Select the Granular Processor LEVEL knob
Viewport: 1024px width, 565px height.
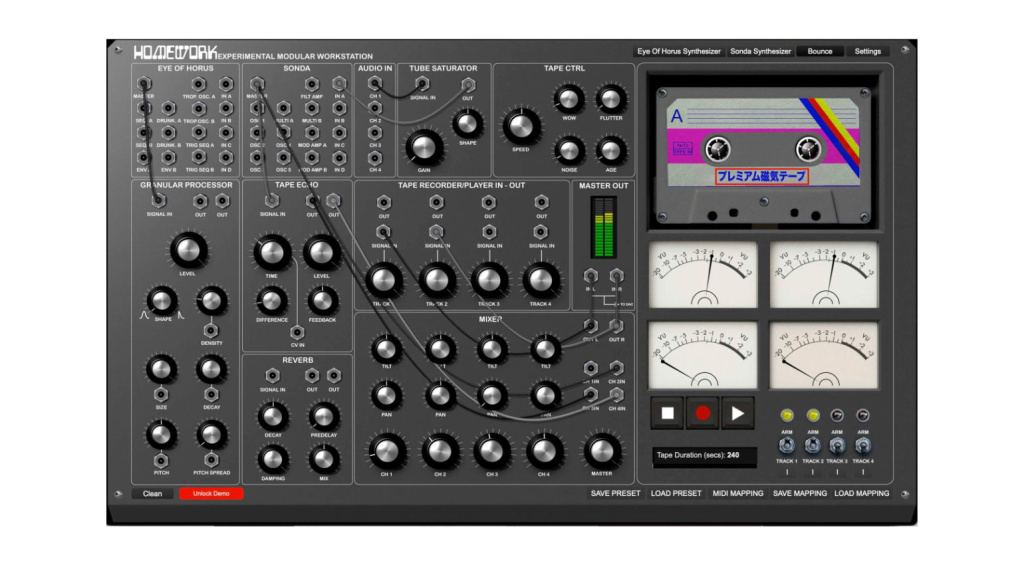point(187,251)
